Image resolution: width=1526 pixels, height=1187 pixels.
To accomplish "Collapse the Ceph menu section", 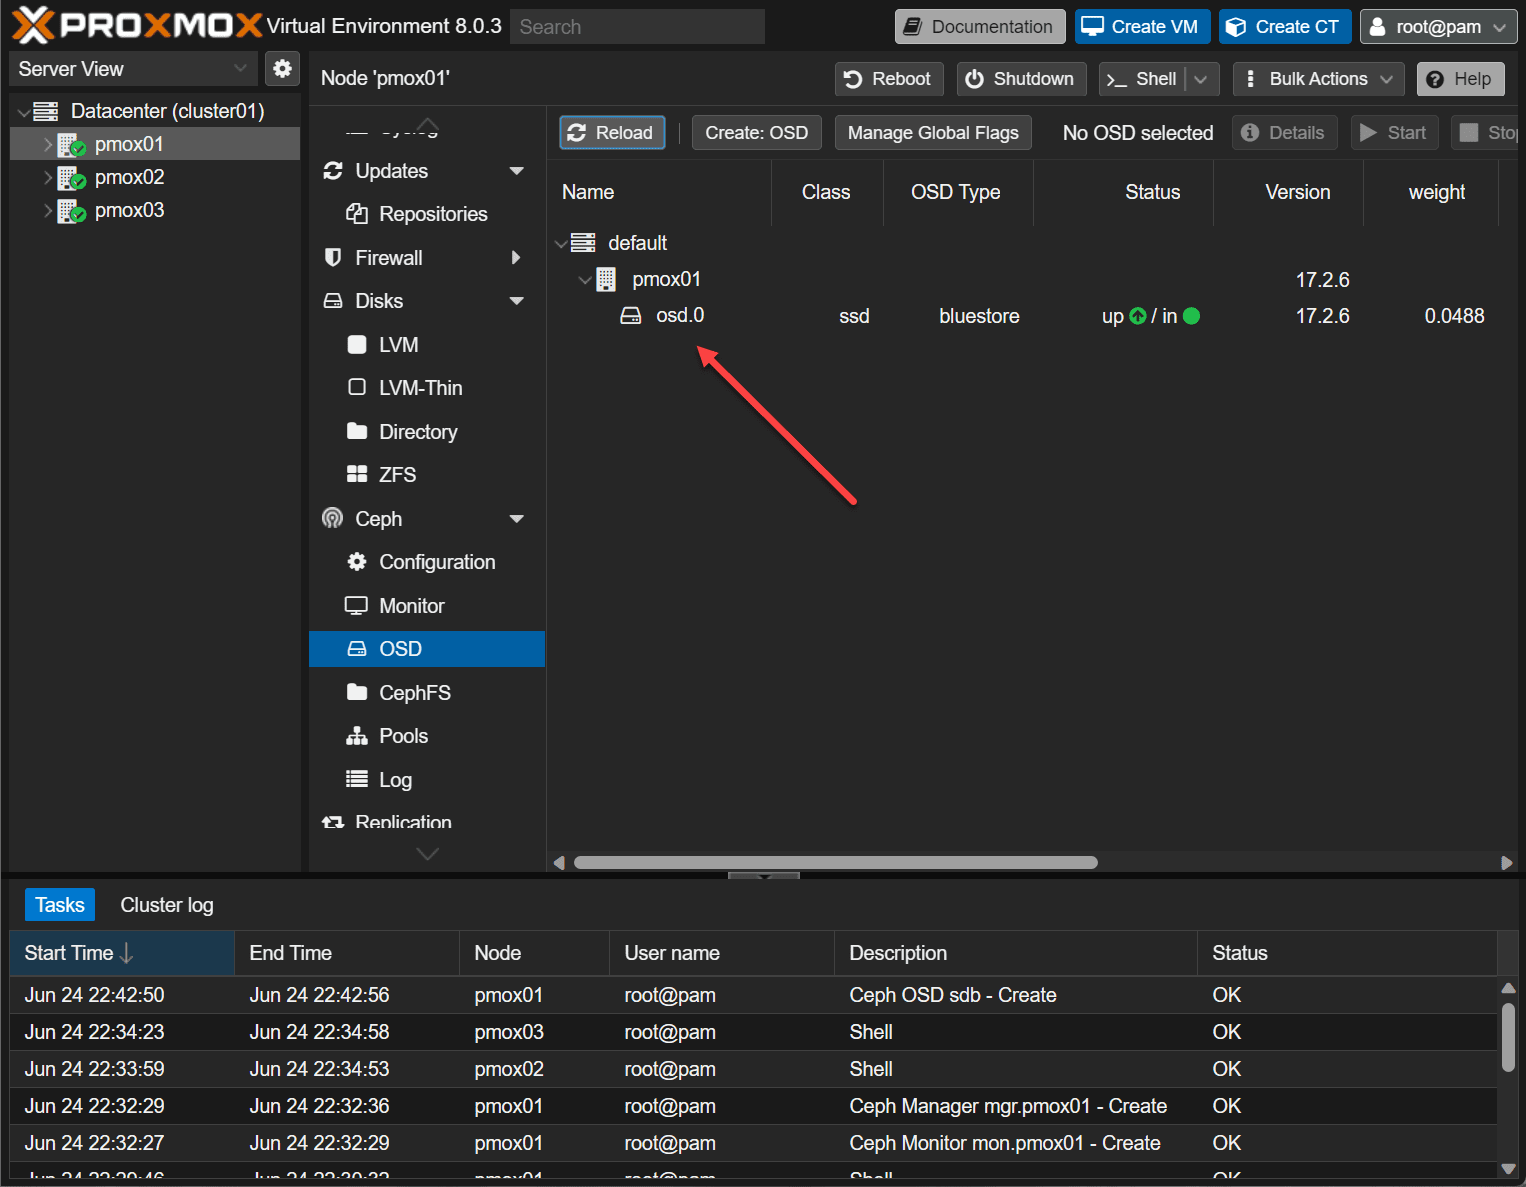I will pos(516,519).
